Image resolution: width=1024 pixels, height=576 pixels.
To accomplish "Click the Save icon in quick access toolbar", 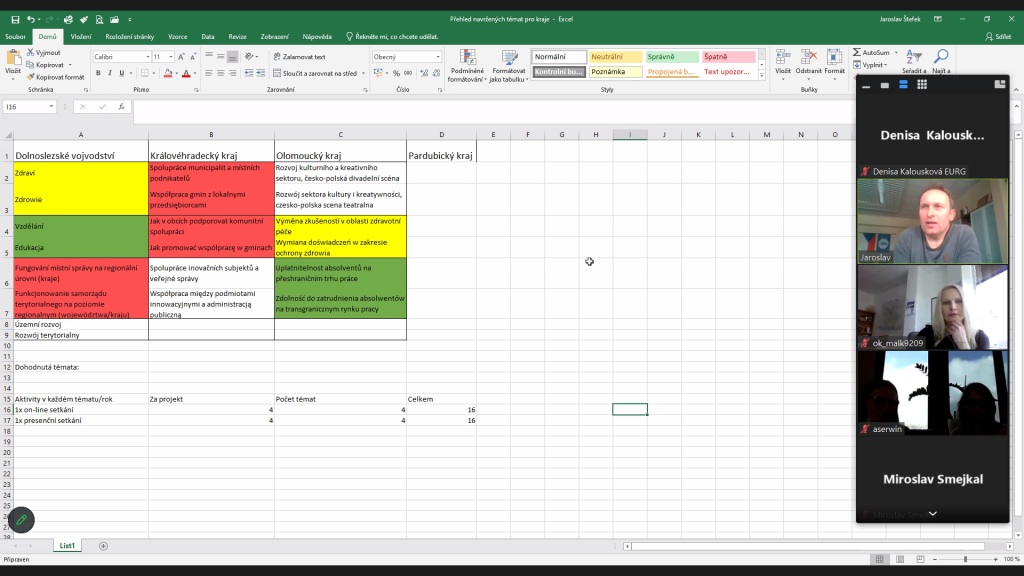I will click(15, 20).
